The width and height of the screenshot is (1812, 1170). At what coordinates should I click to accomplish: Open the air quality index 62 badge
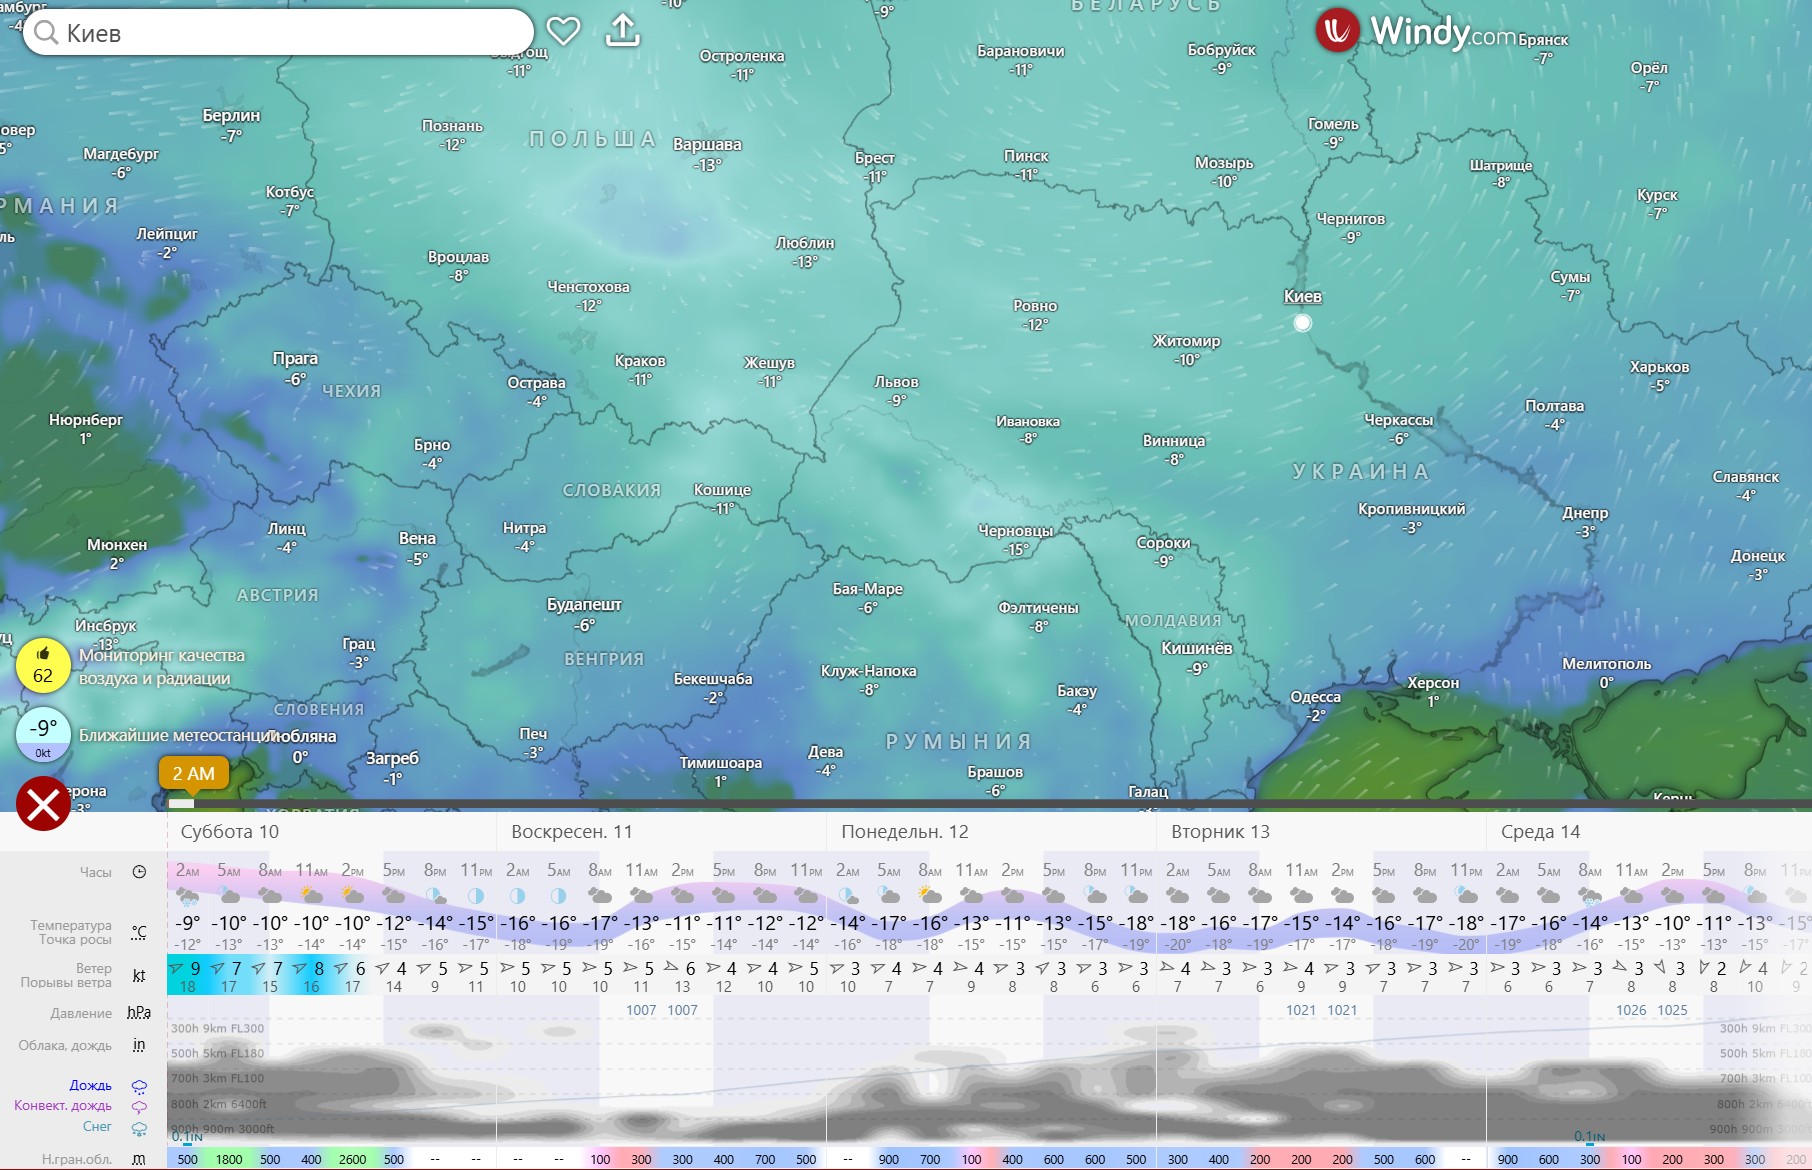click(x=43, y=666)
